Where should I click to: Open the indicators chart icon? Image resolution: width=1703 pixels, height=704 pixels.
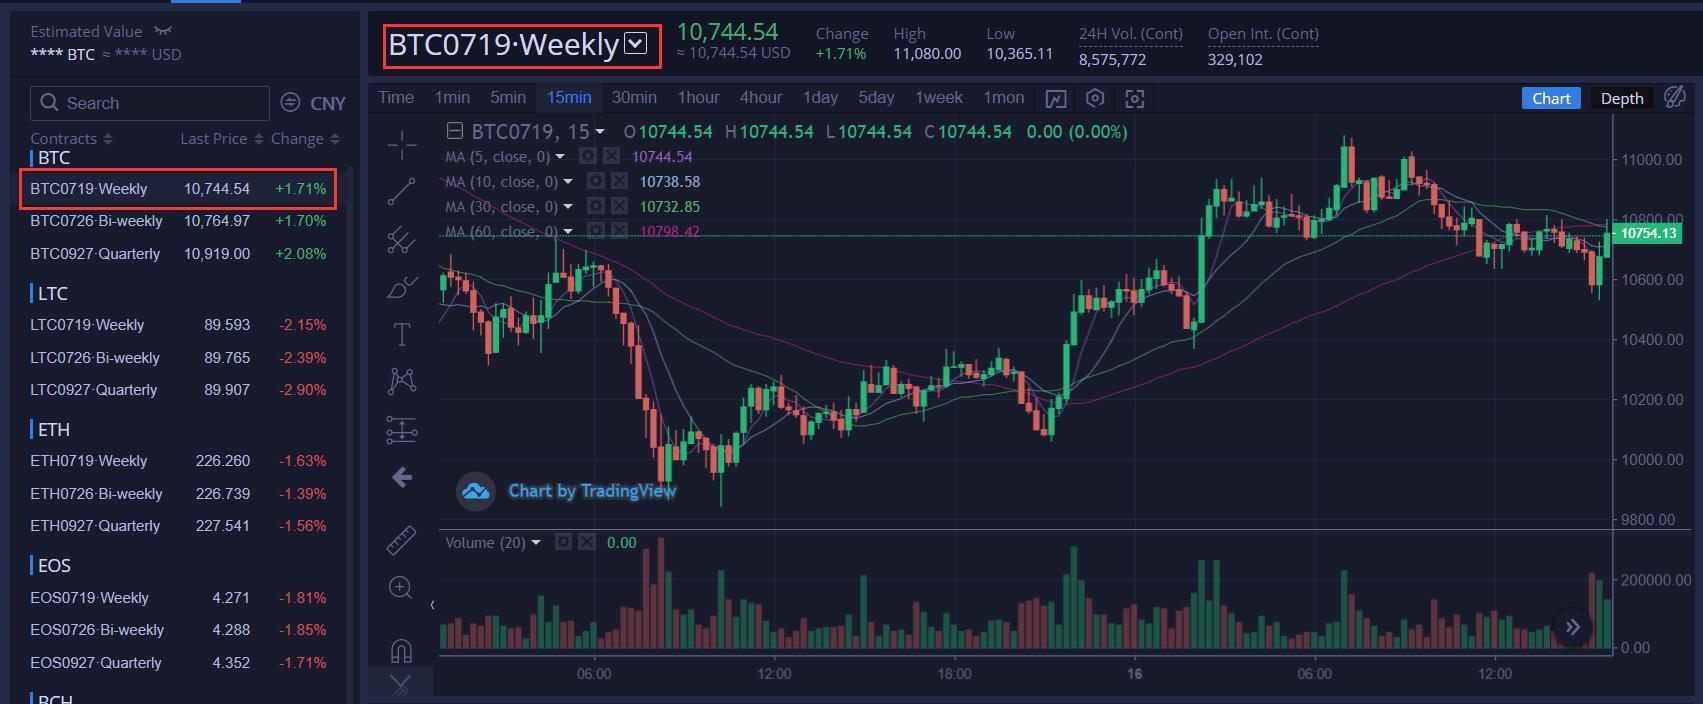(1056, 98)
